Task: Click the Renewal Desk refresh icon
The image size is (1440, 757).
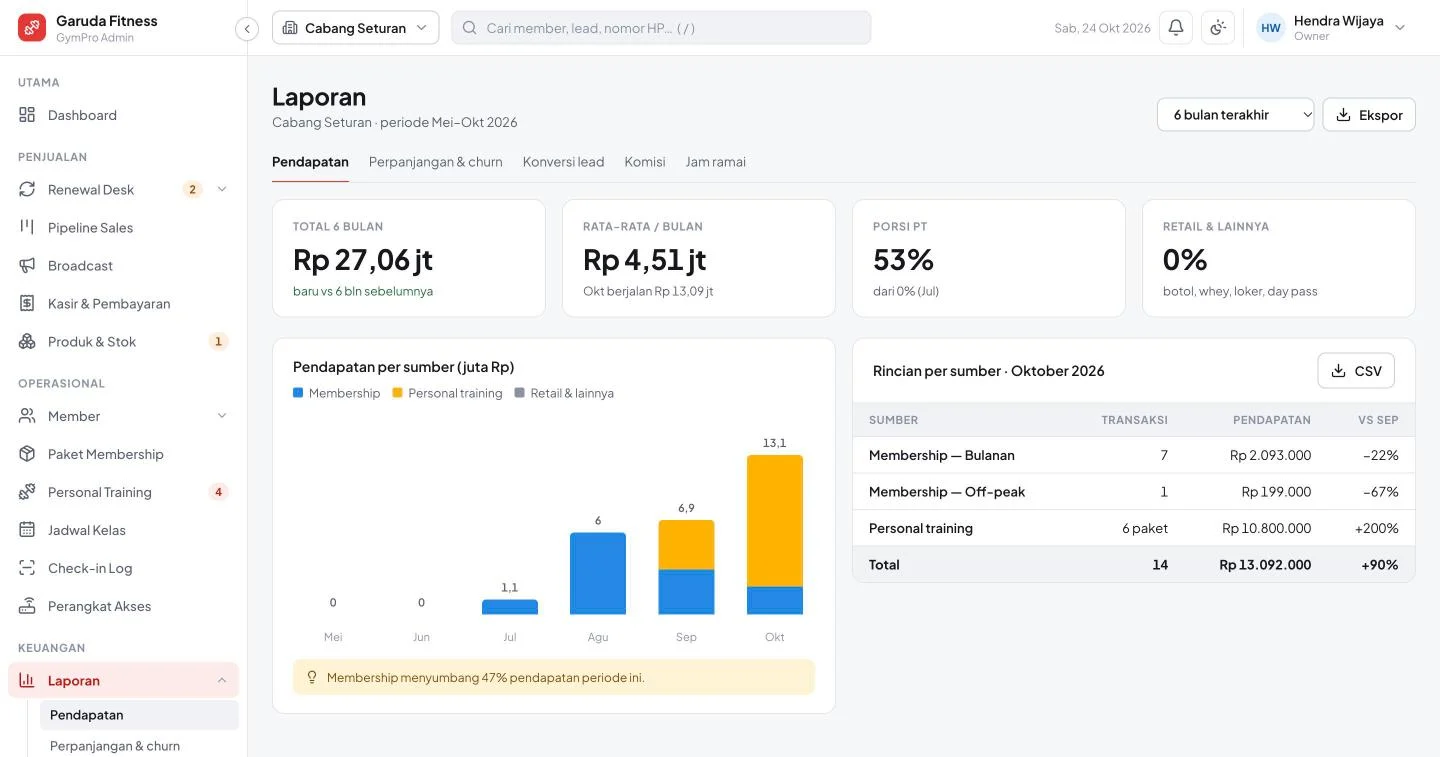Action: coord(27,190)
